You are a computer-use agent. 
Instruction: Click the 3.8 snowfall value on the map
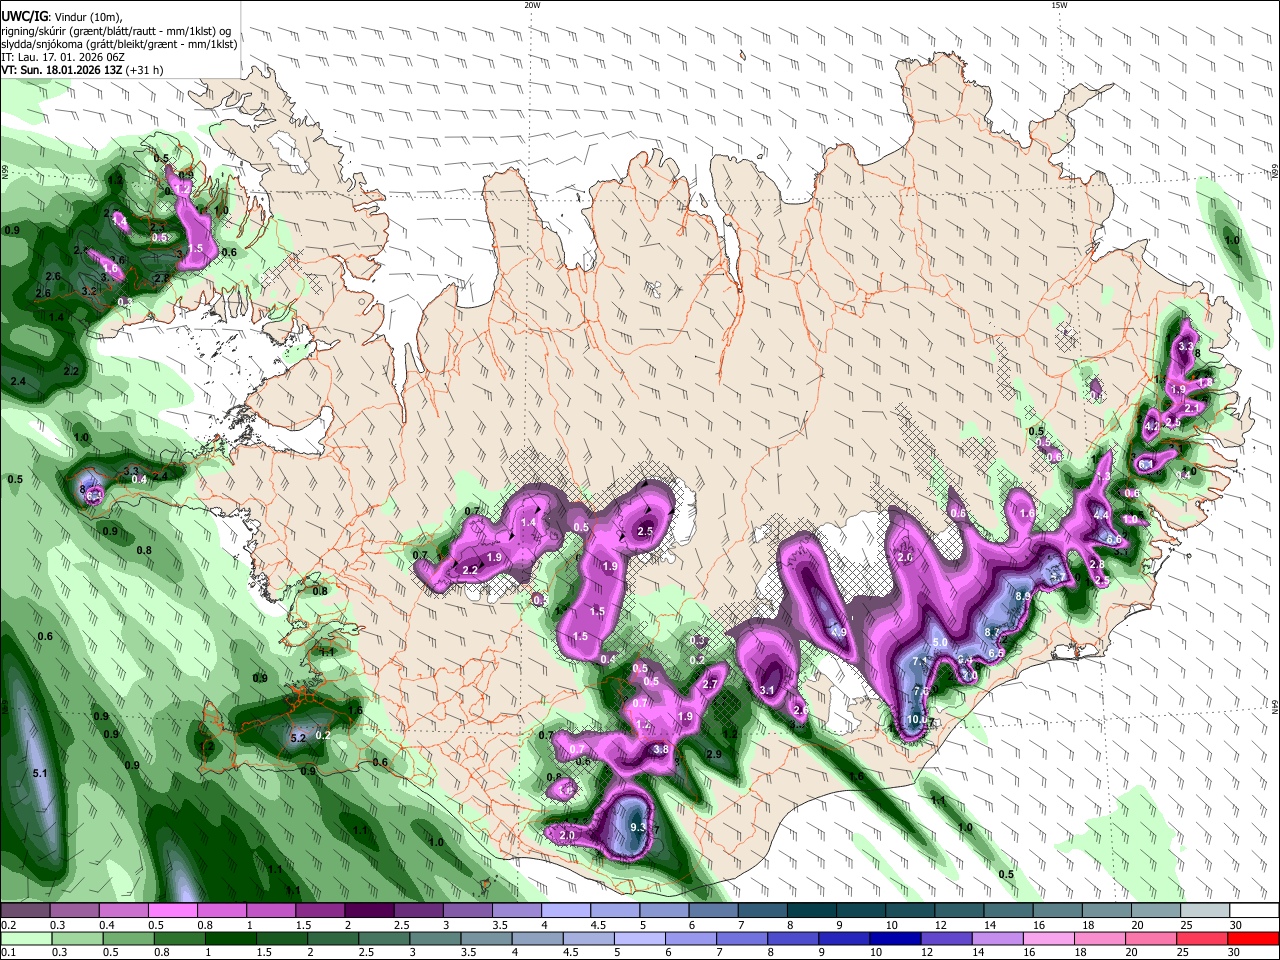(x=661, y=749)
